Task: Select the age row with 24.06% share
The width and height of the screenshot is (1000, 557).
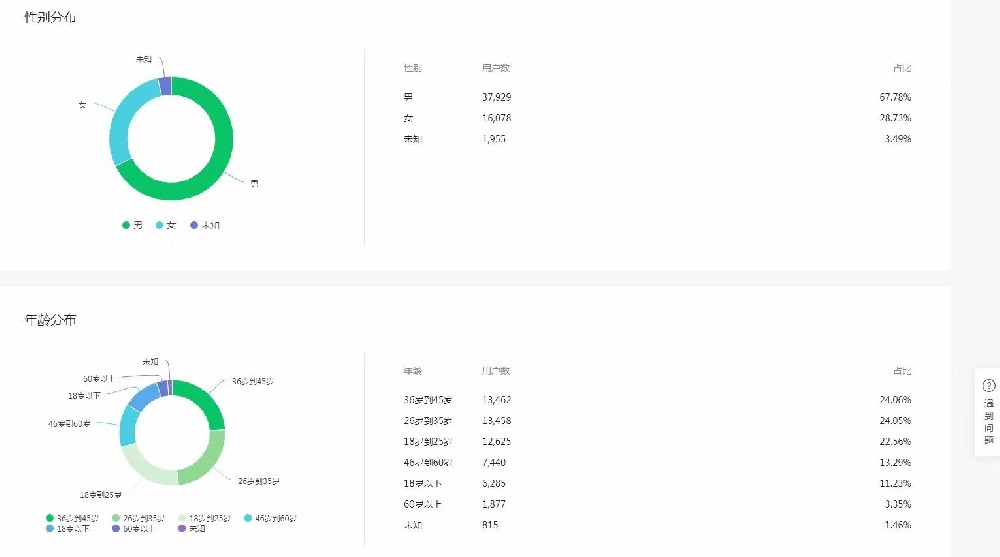Action: (x=657, y=400)
